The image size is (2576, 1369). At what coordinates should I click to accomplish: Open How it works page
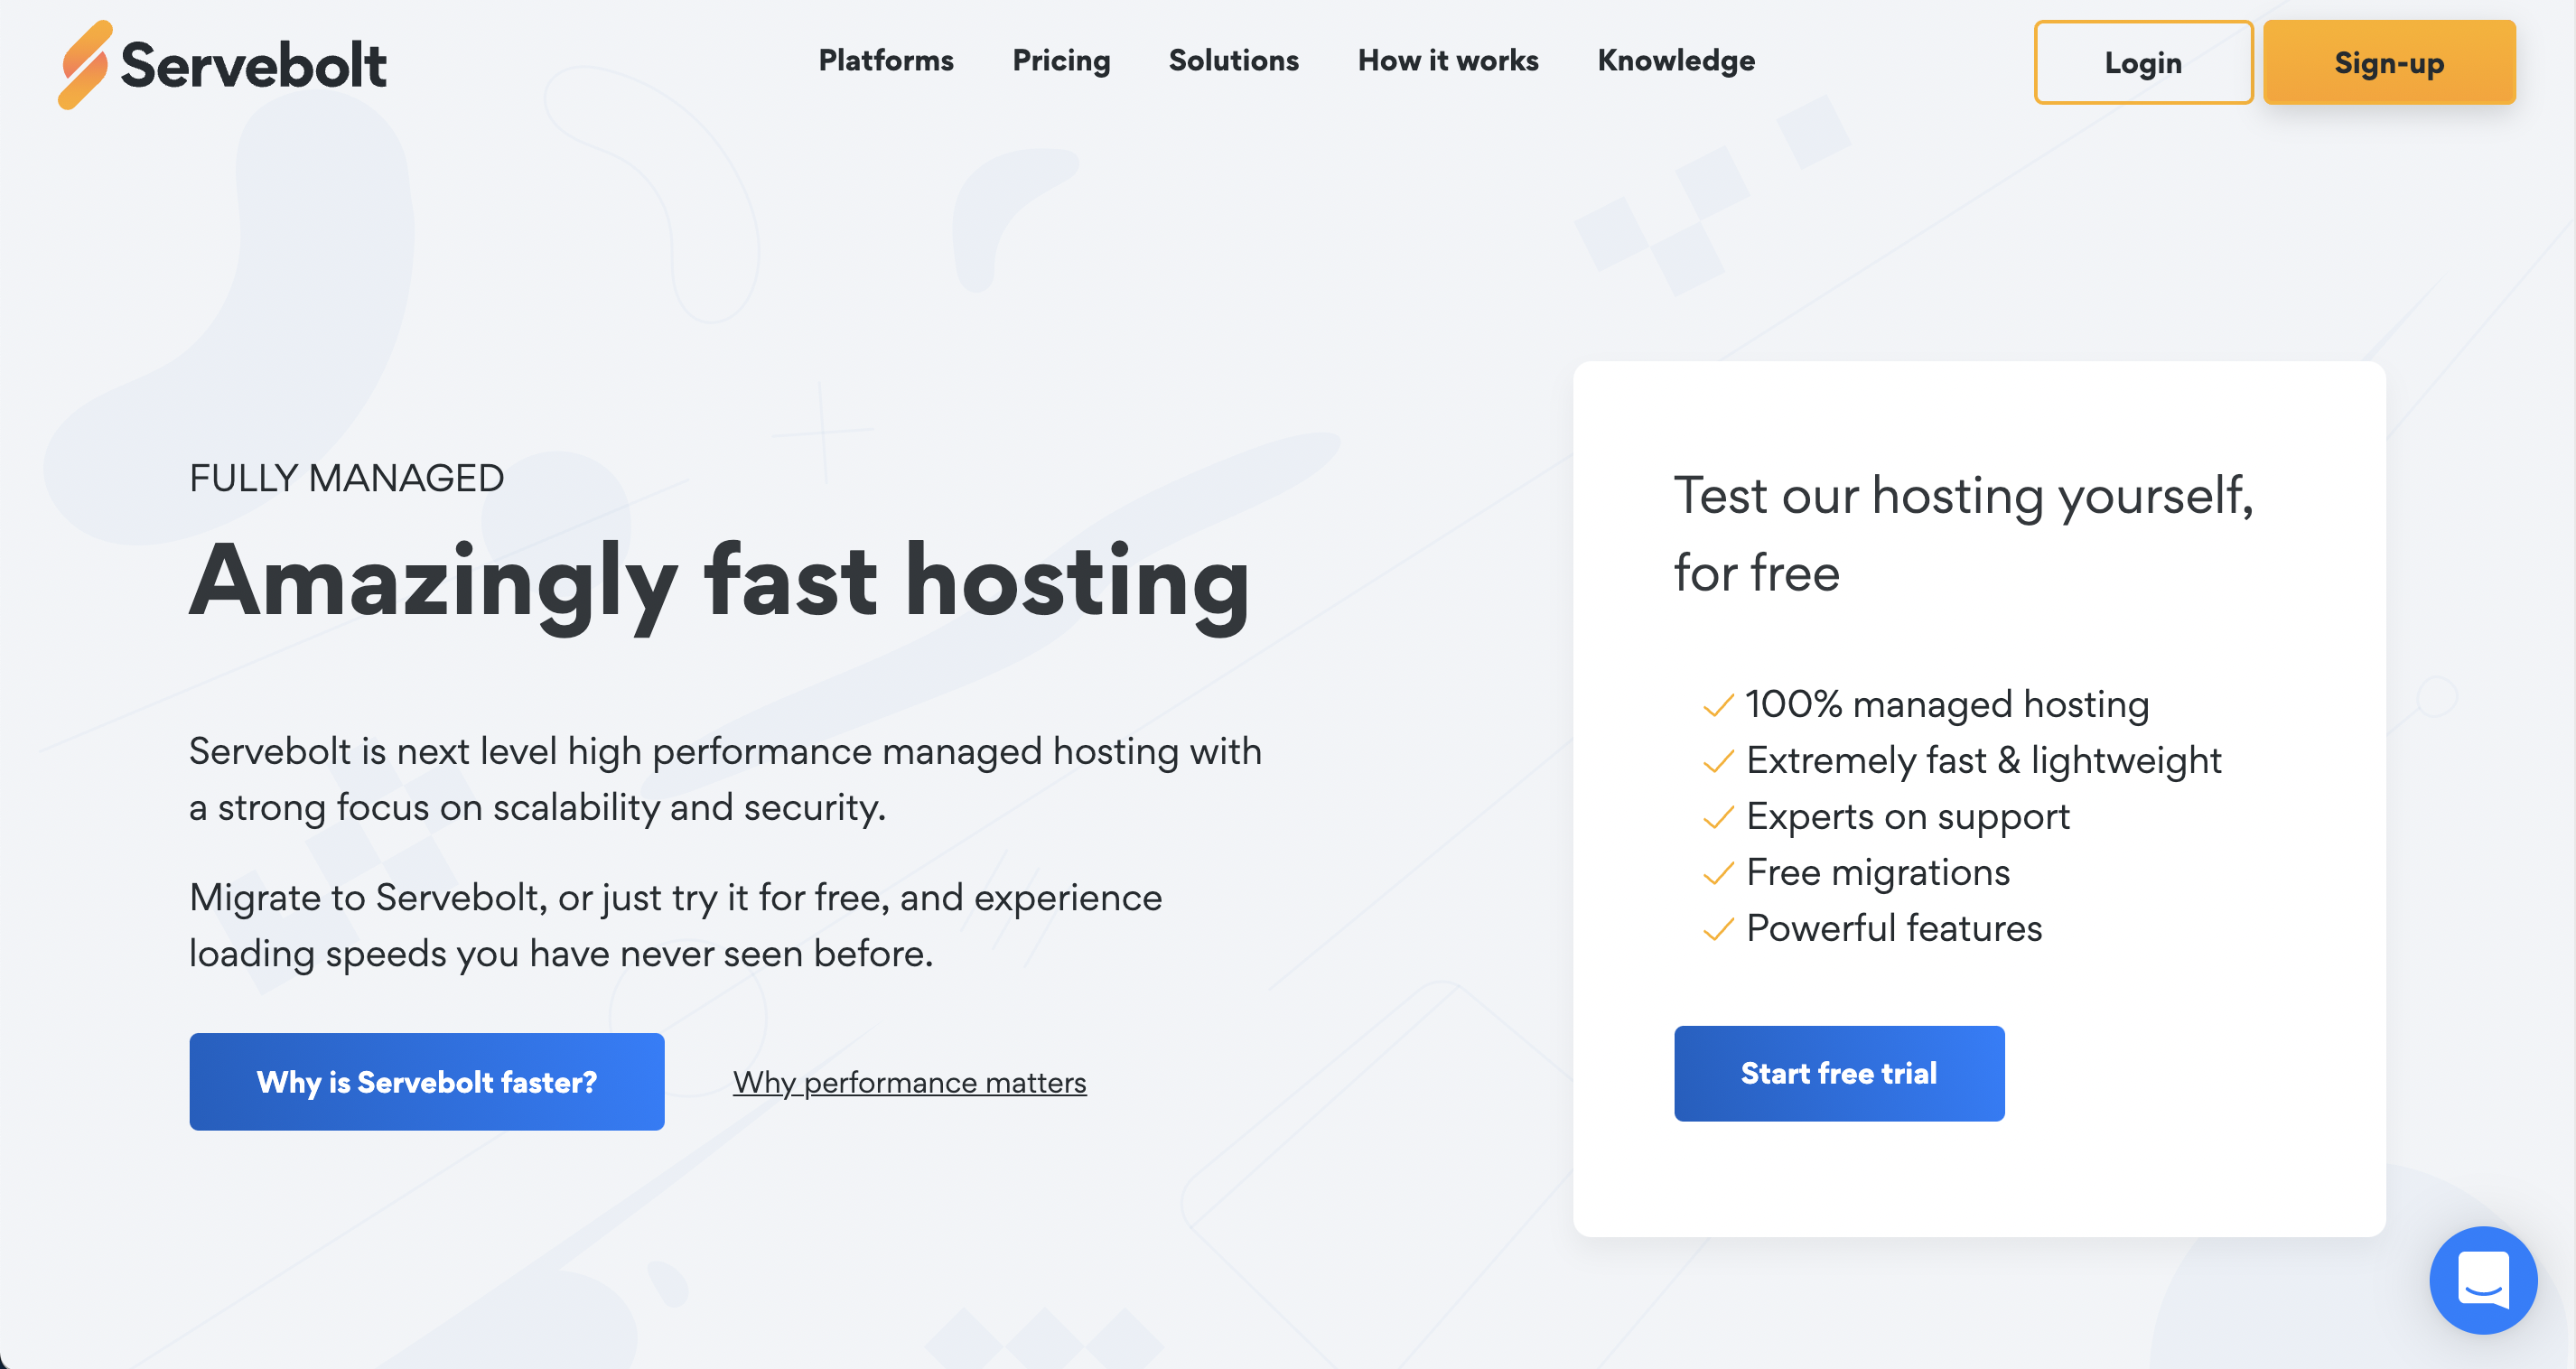tap(1447, 61)
